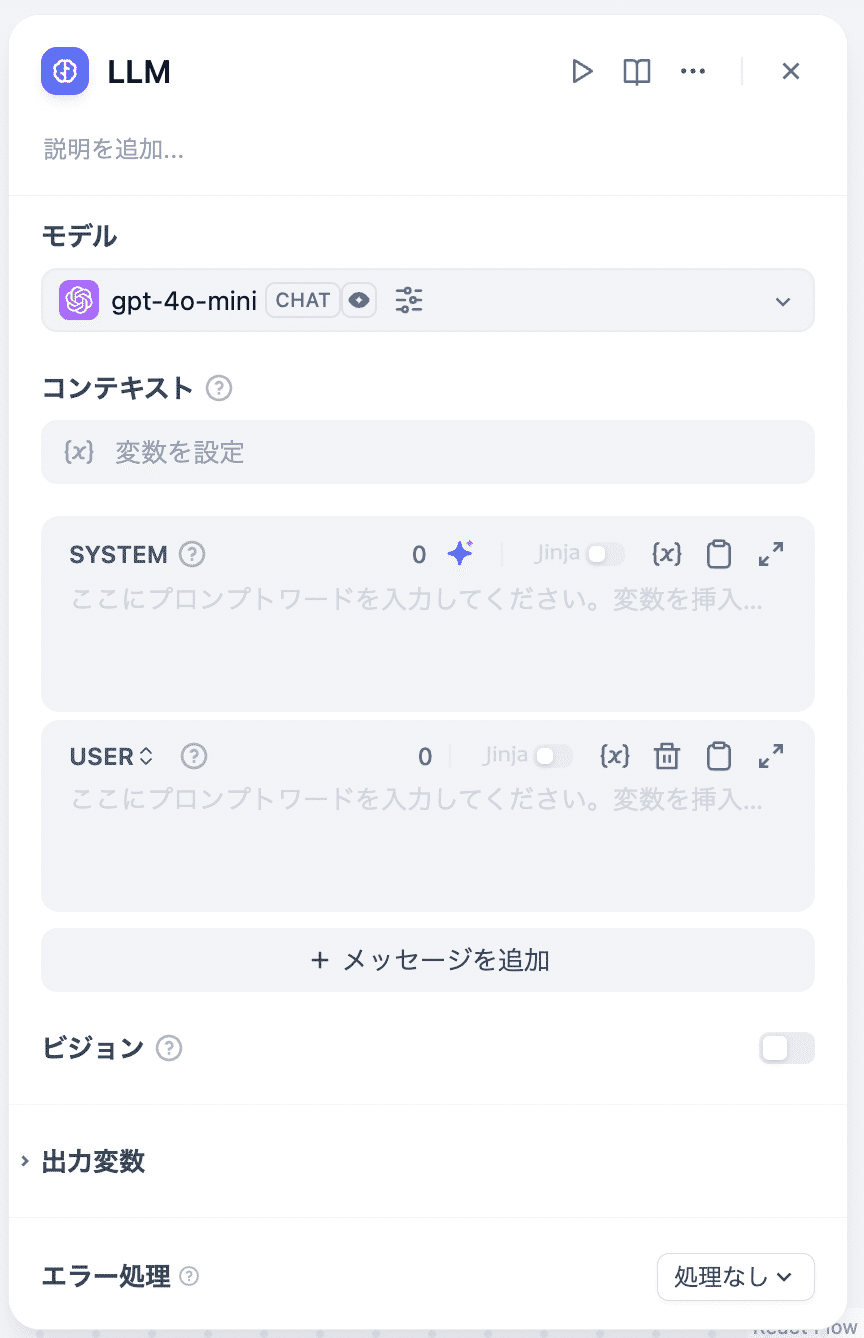864x1338 pixels.
Task: Expand the SYSTEM prompt editor to fullscreen
Action: 770,554
